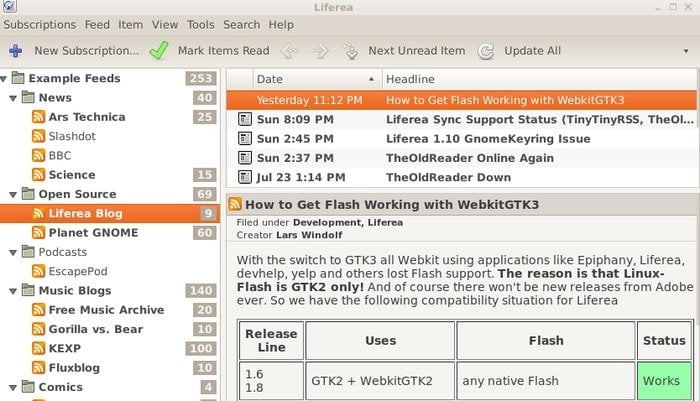This screenshot has width=700, height=401.
Task: Open the Search menu
Action: point(242,25)
